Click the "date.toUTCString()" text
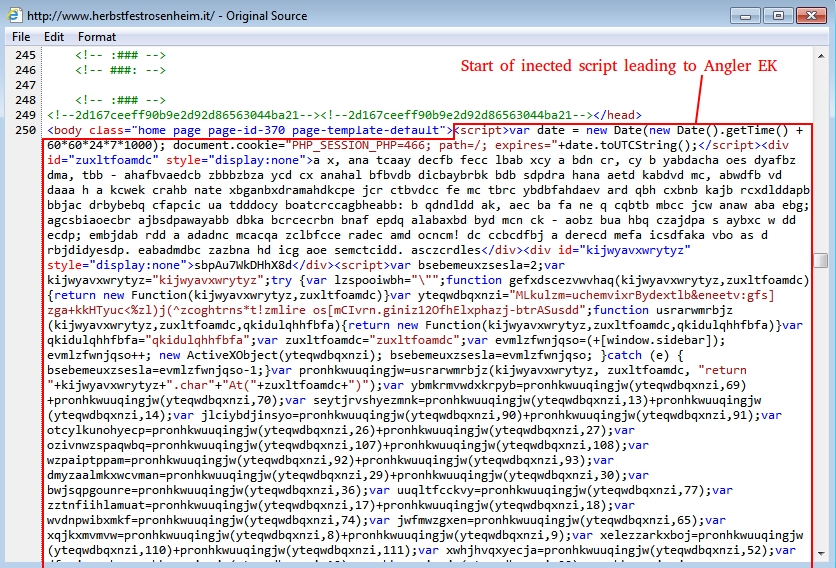The image size is (836, 568). coord(628,145)
